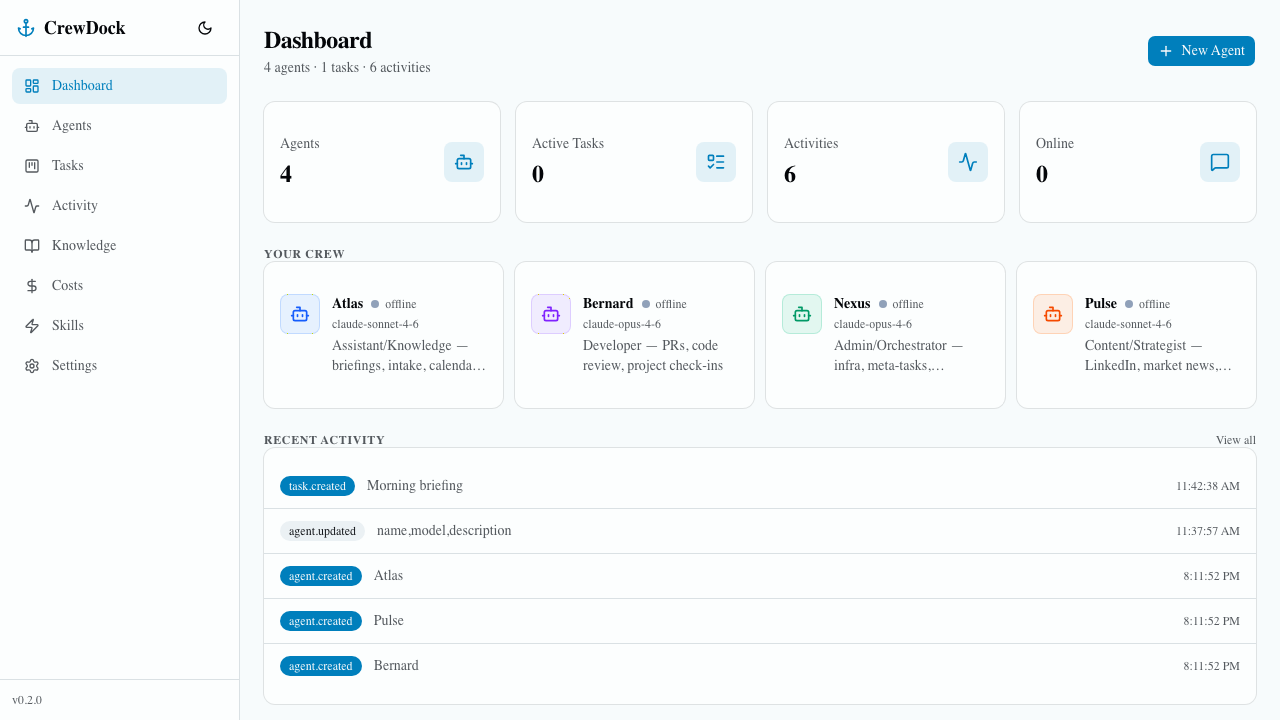
Task: Toggle dark mode with the moon icon
Action: (x=205, y=28)
